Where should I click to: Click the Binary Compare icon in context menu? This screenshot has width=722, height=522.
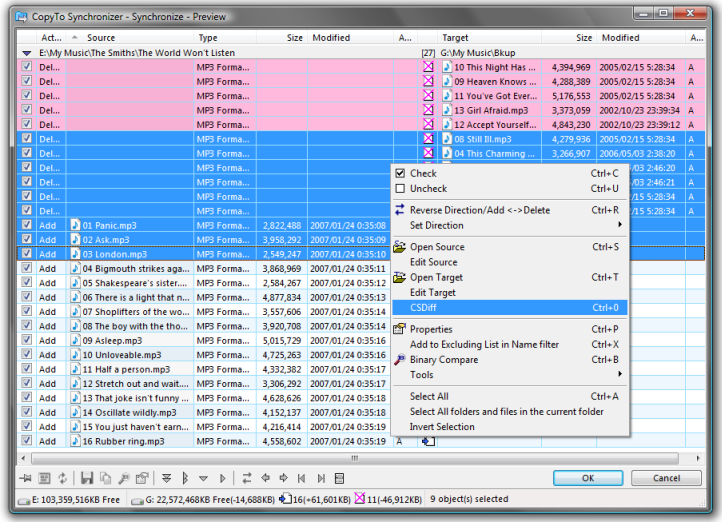[401, 360]
